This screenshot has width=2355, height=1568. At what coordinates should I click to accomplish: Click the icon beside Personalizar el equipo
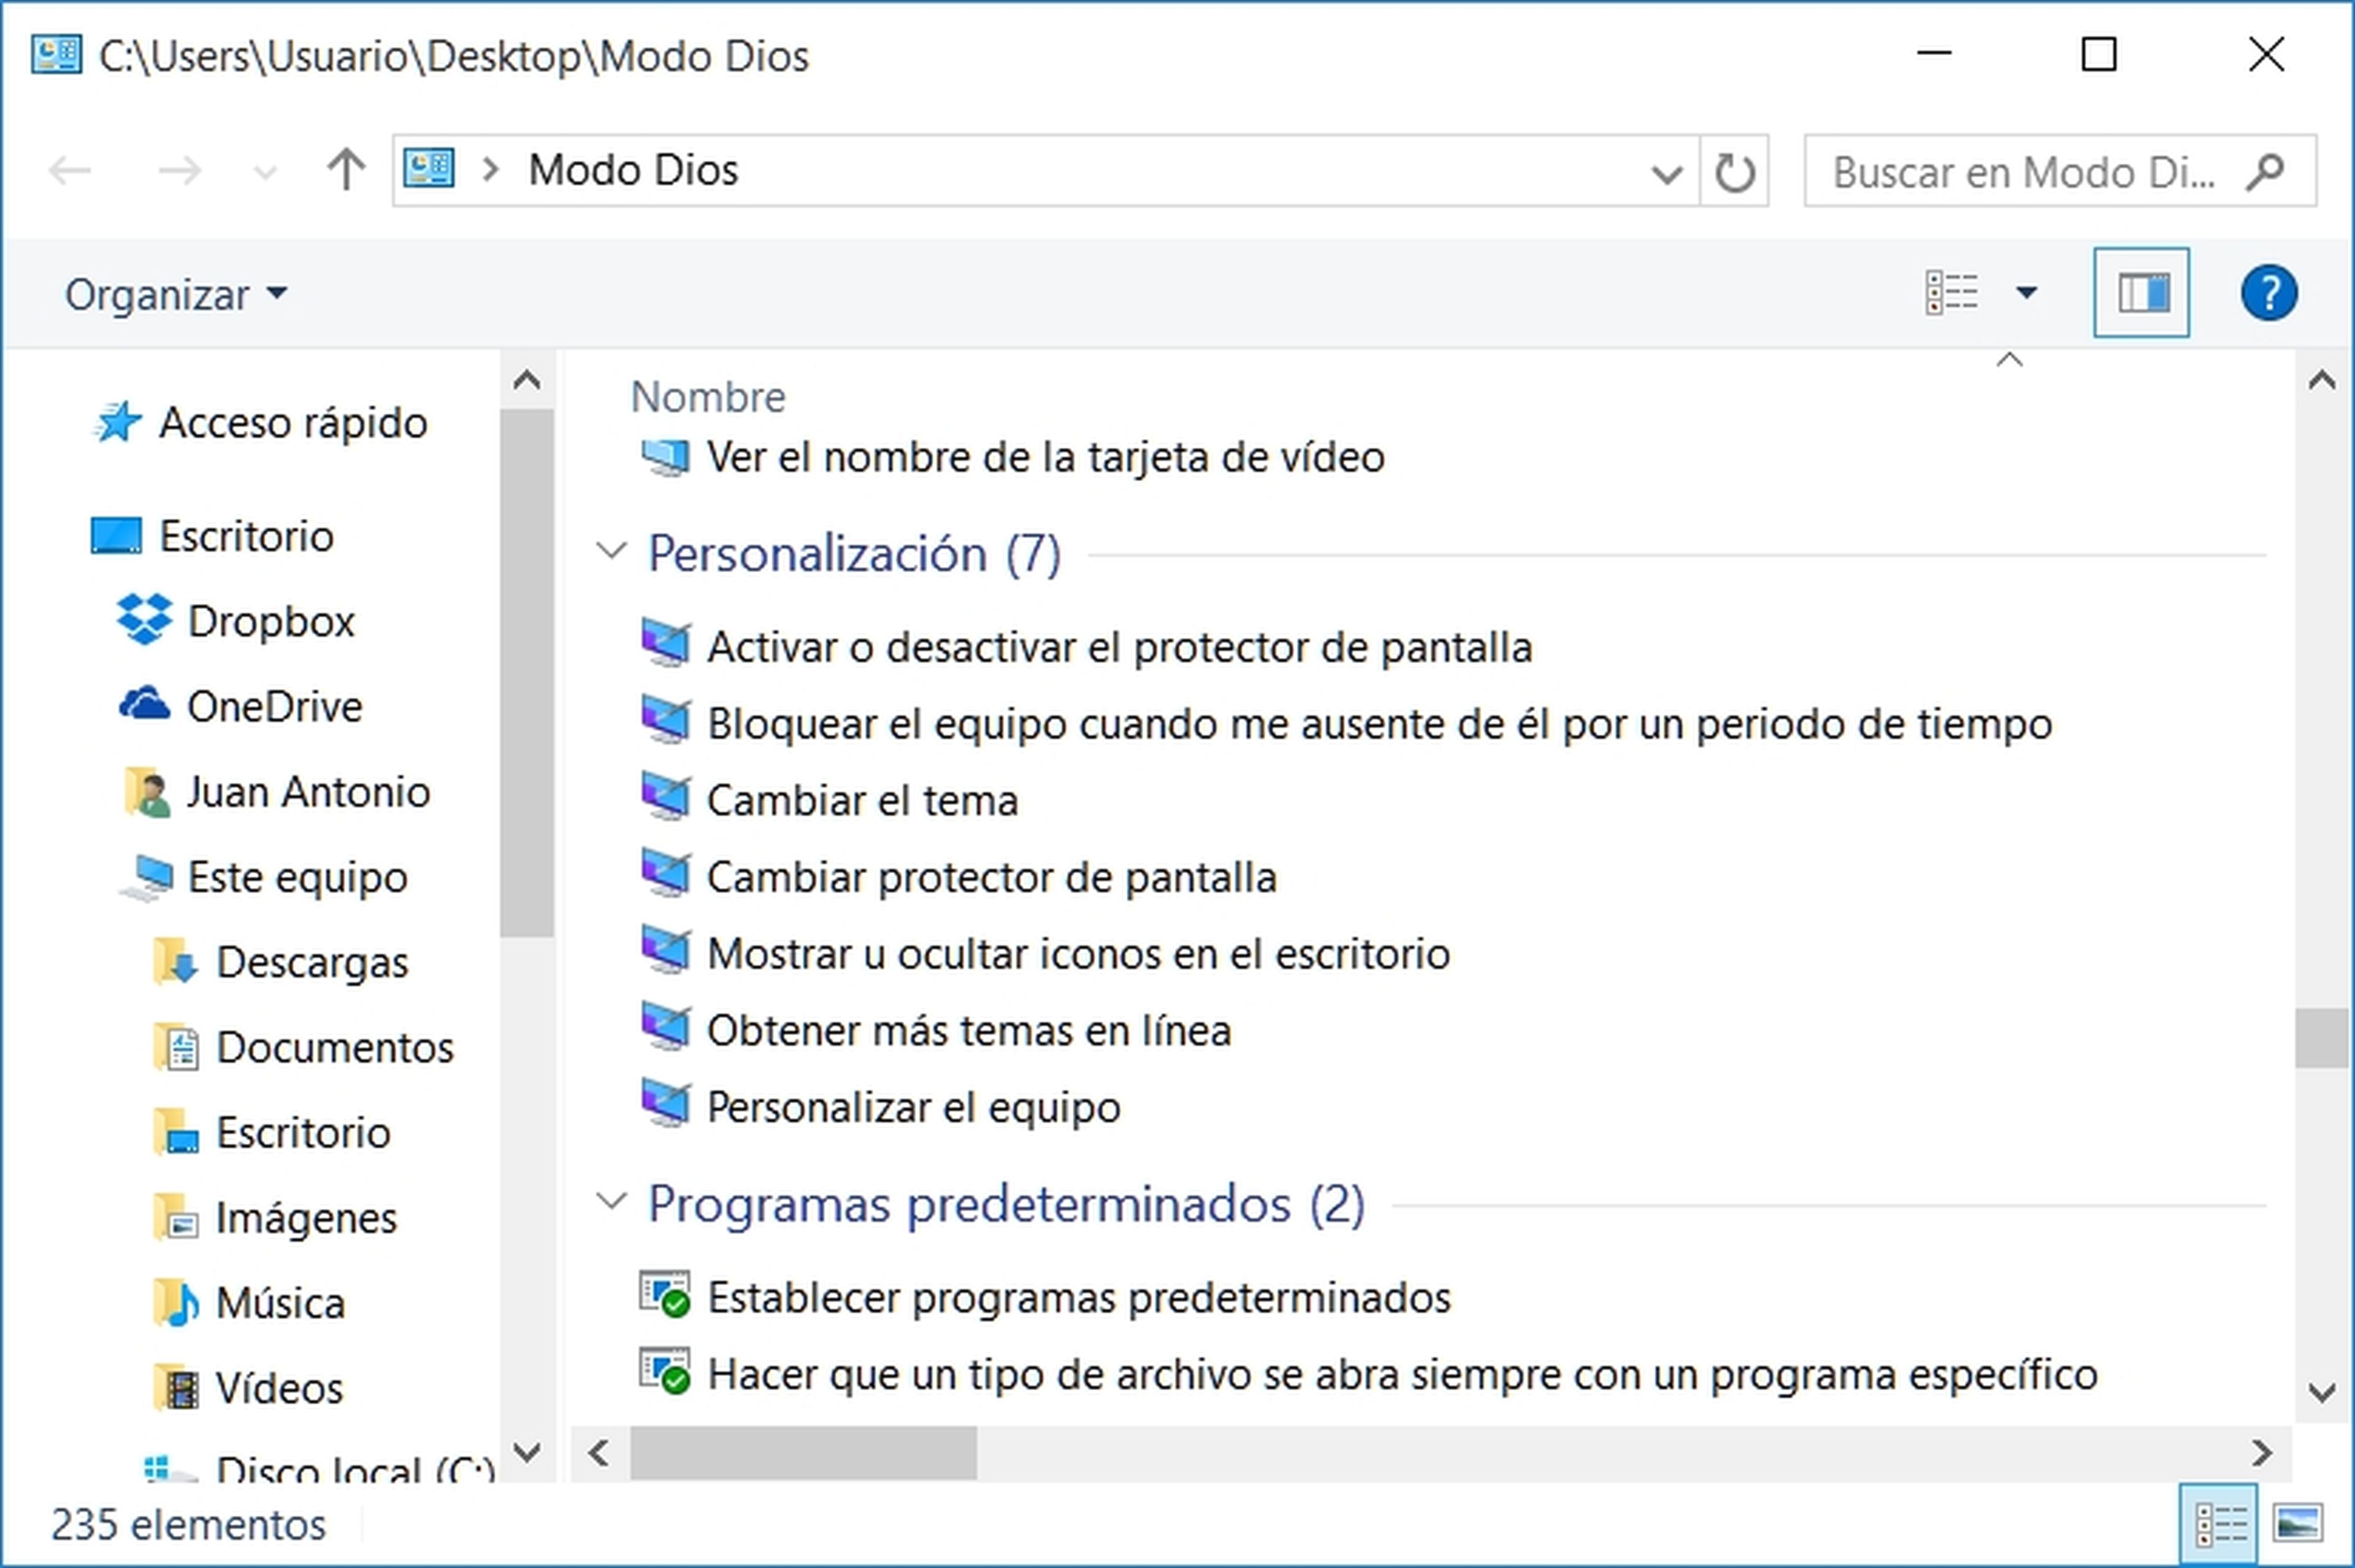click(x=665, y=1103)
